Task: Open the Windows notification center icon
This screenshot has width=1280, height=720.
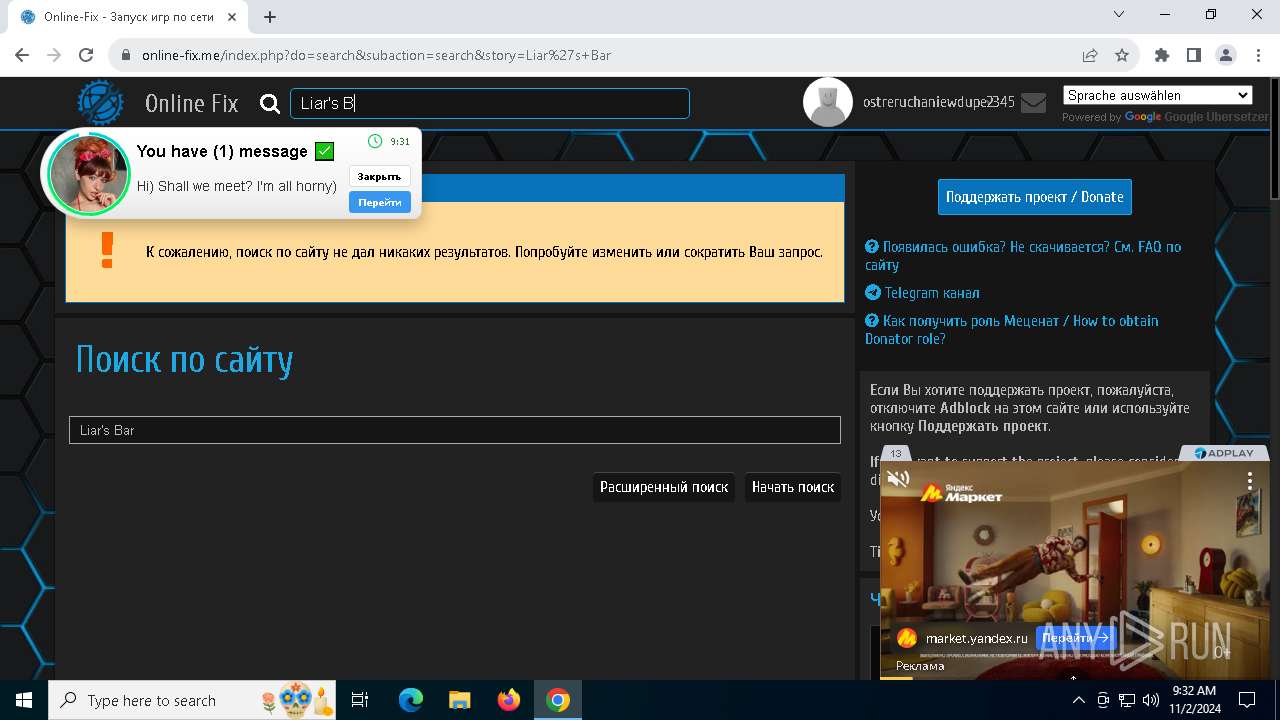Action: point(1247,700)
